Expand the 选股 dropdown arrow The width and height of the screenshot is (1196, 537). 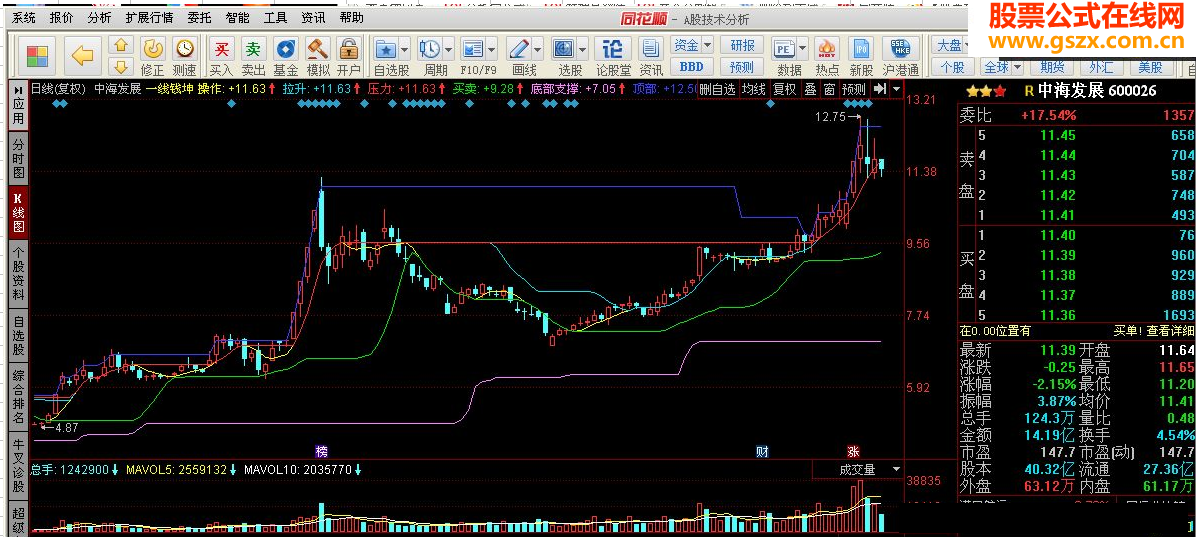click(x=583, y=49)
